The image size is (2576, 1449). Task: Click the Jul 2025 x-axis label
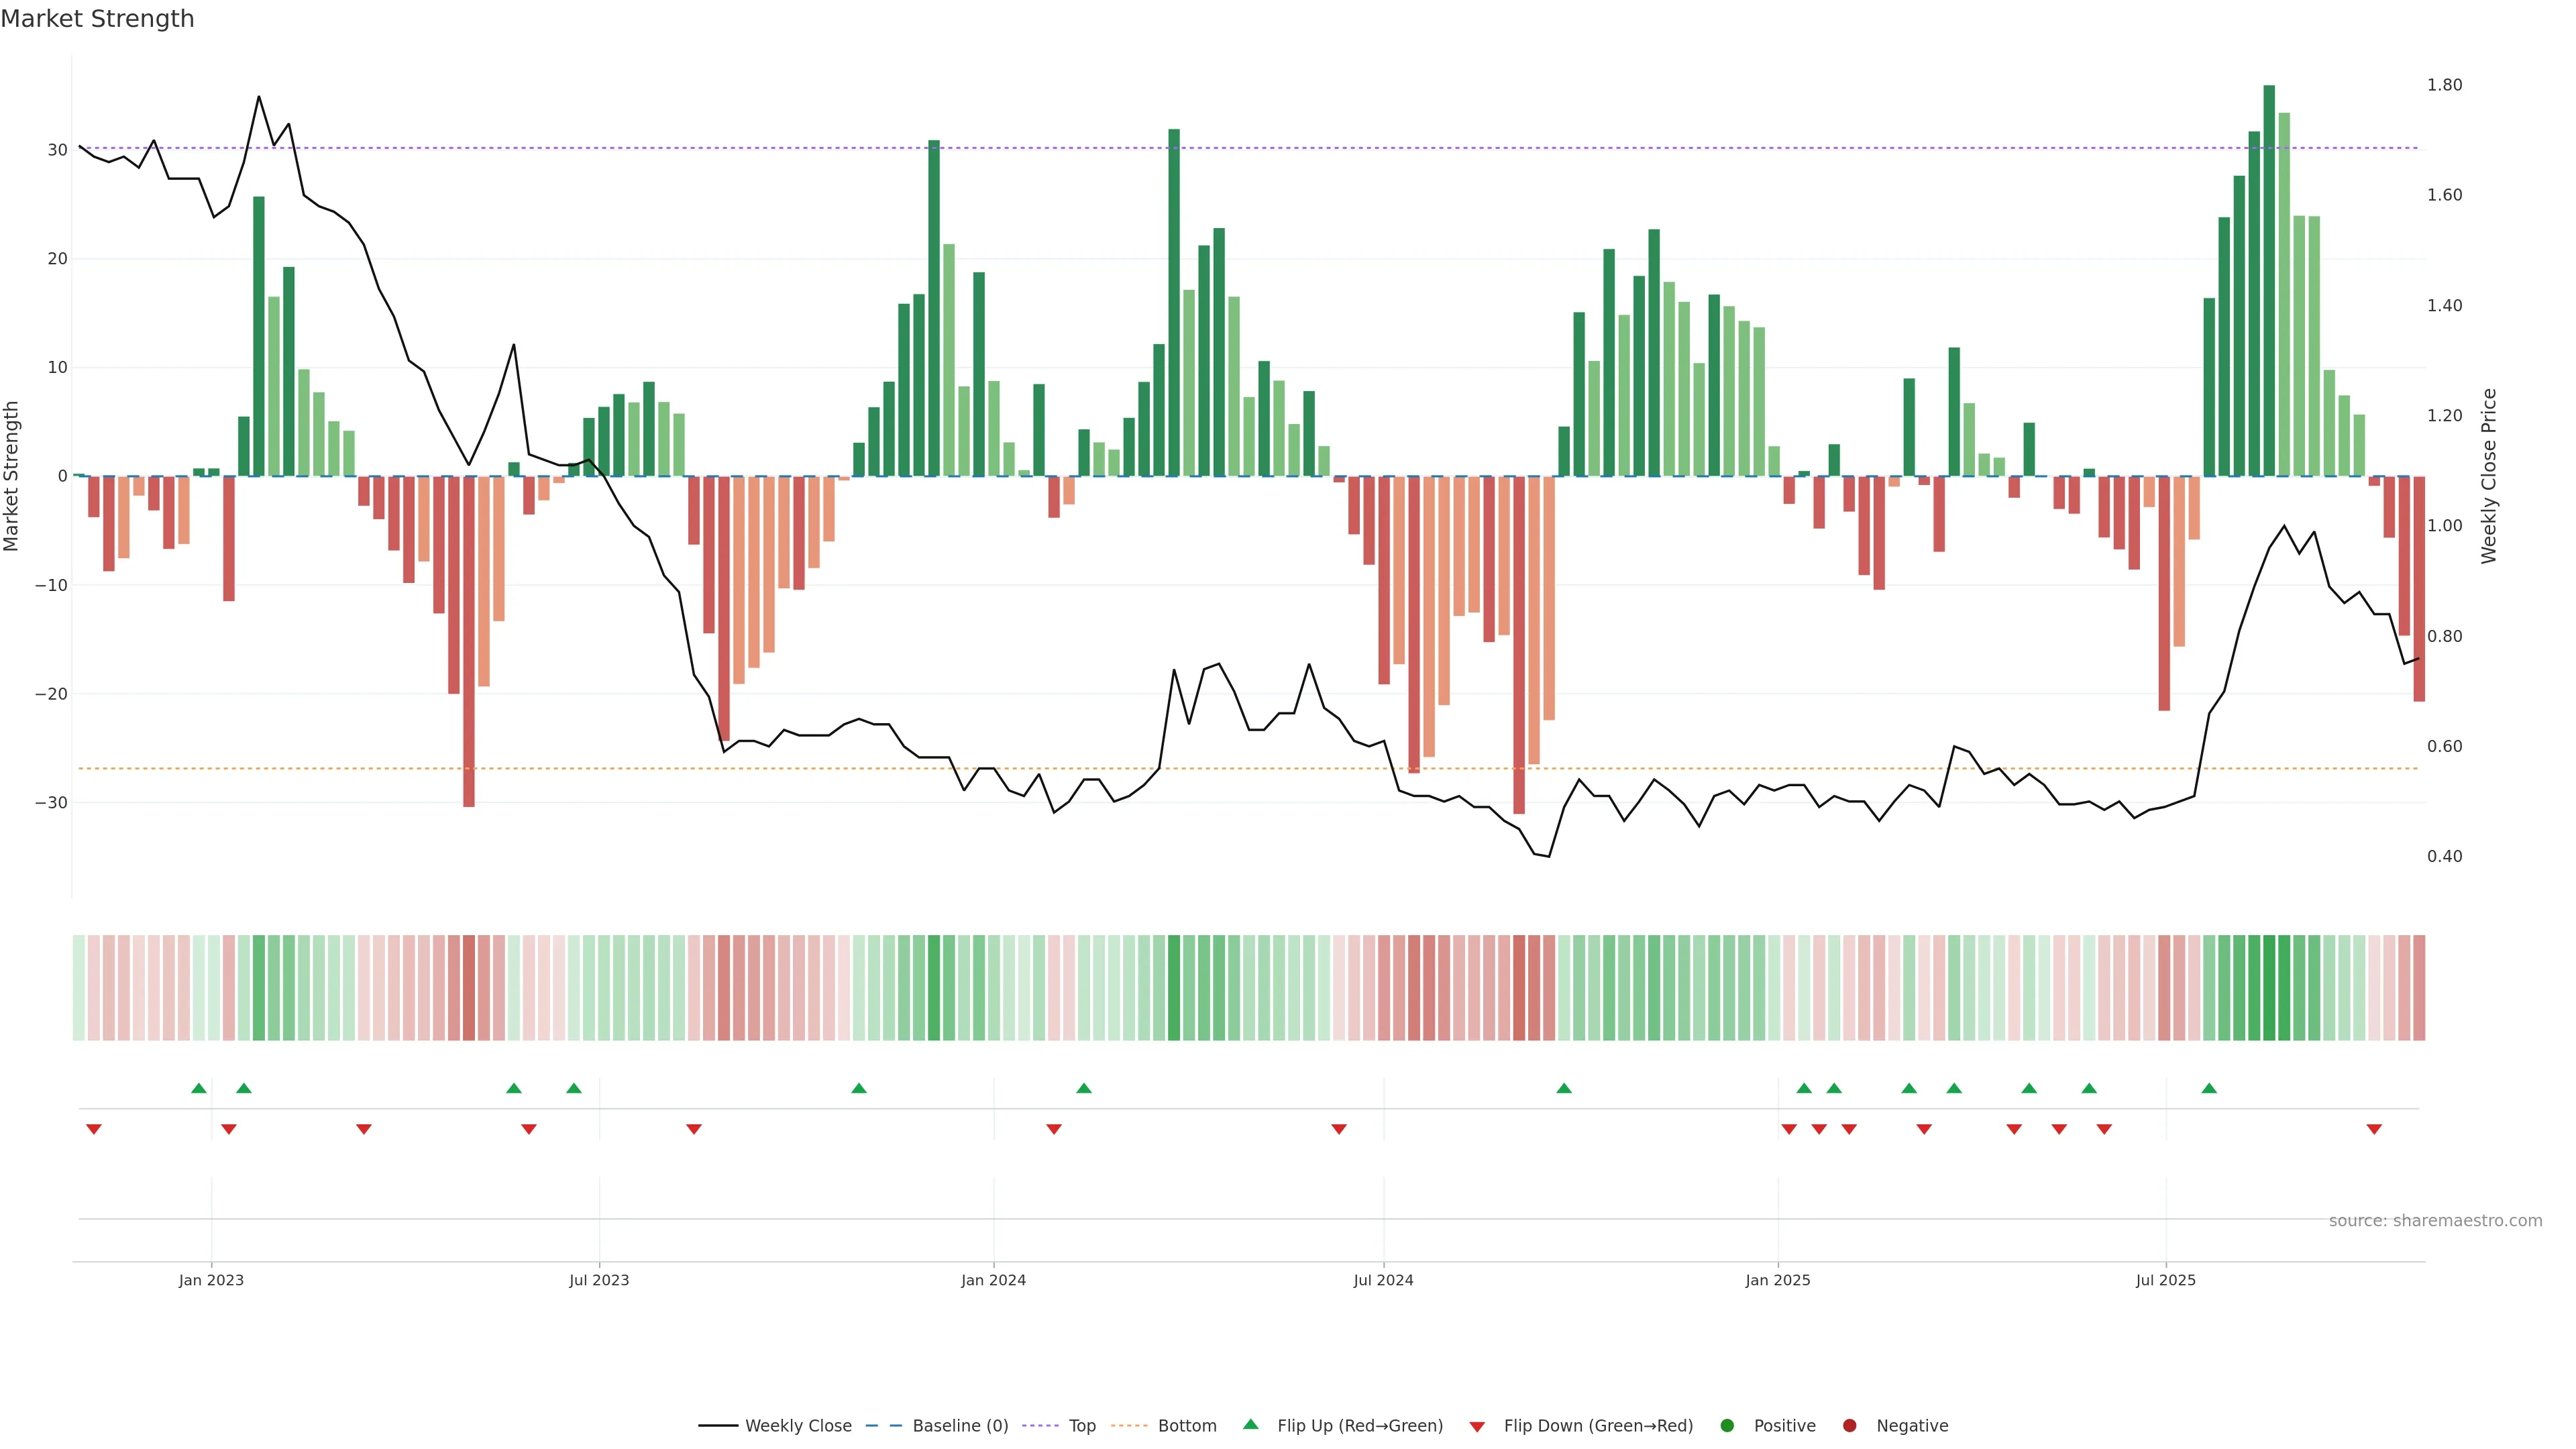click(x=2165, y=1280)
